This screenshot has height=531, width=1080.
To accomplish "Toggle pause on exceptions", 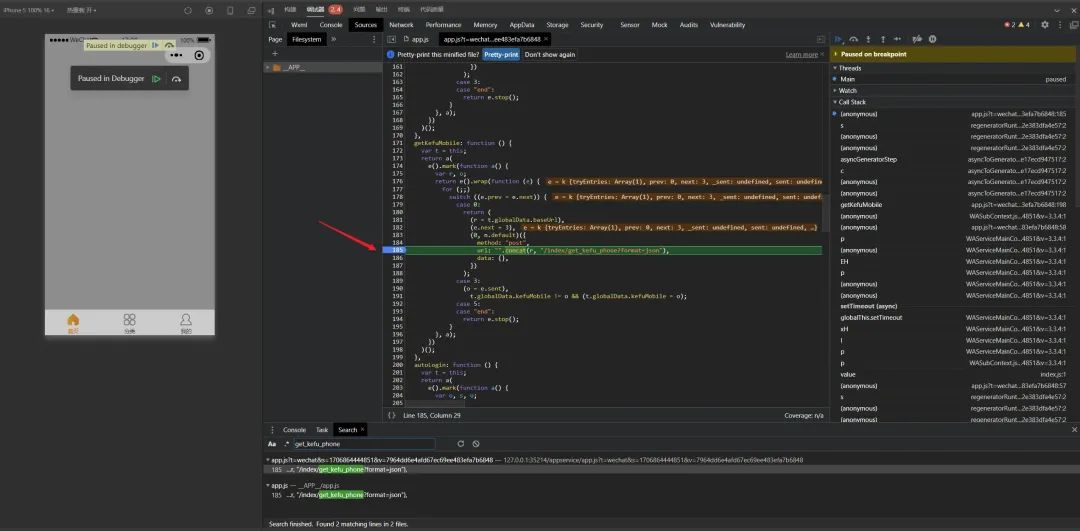I will (x=933, y=39).
